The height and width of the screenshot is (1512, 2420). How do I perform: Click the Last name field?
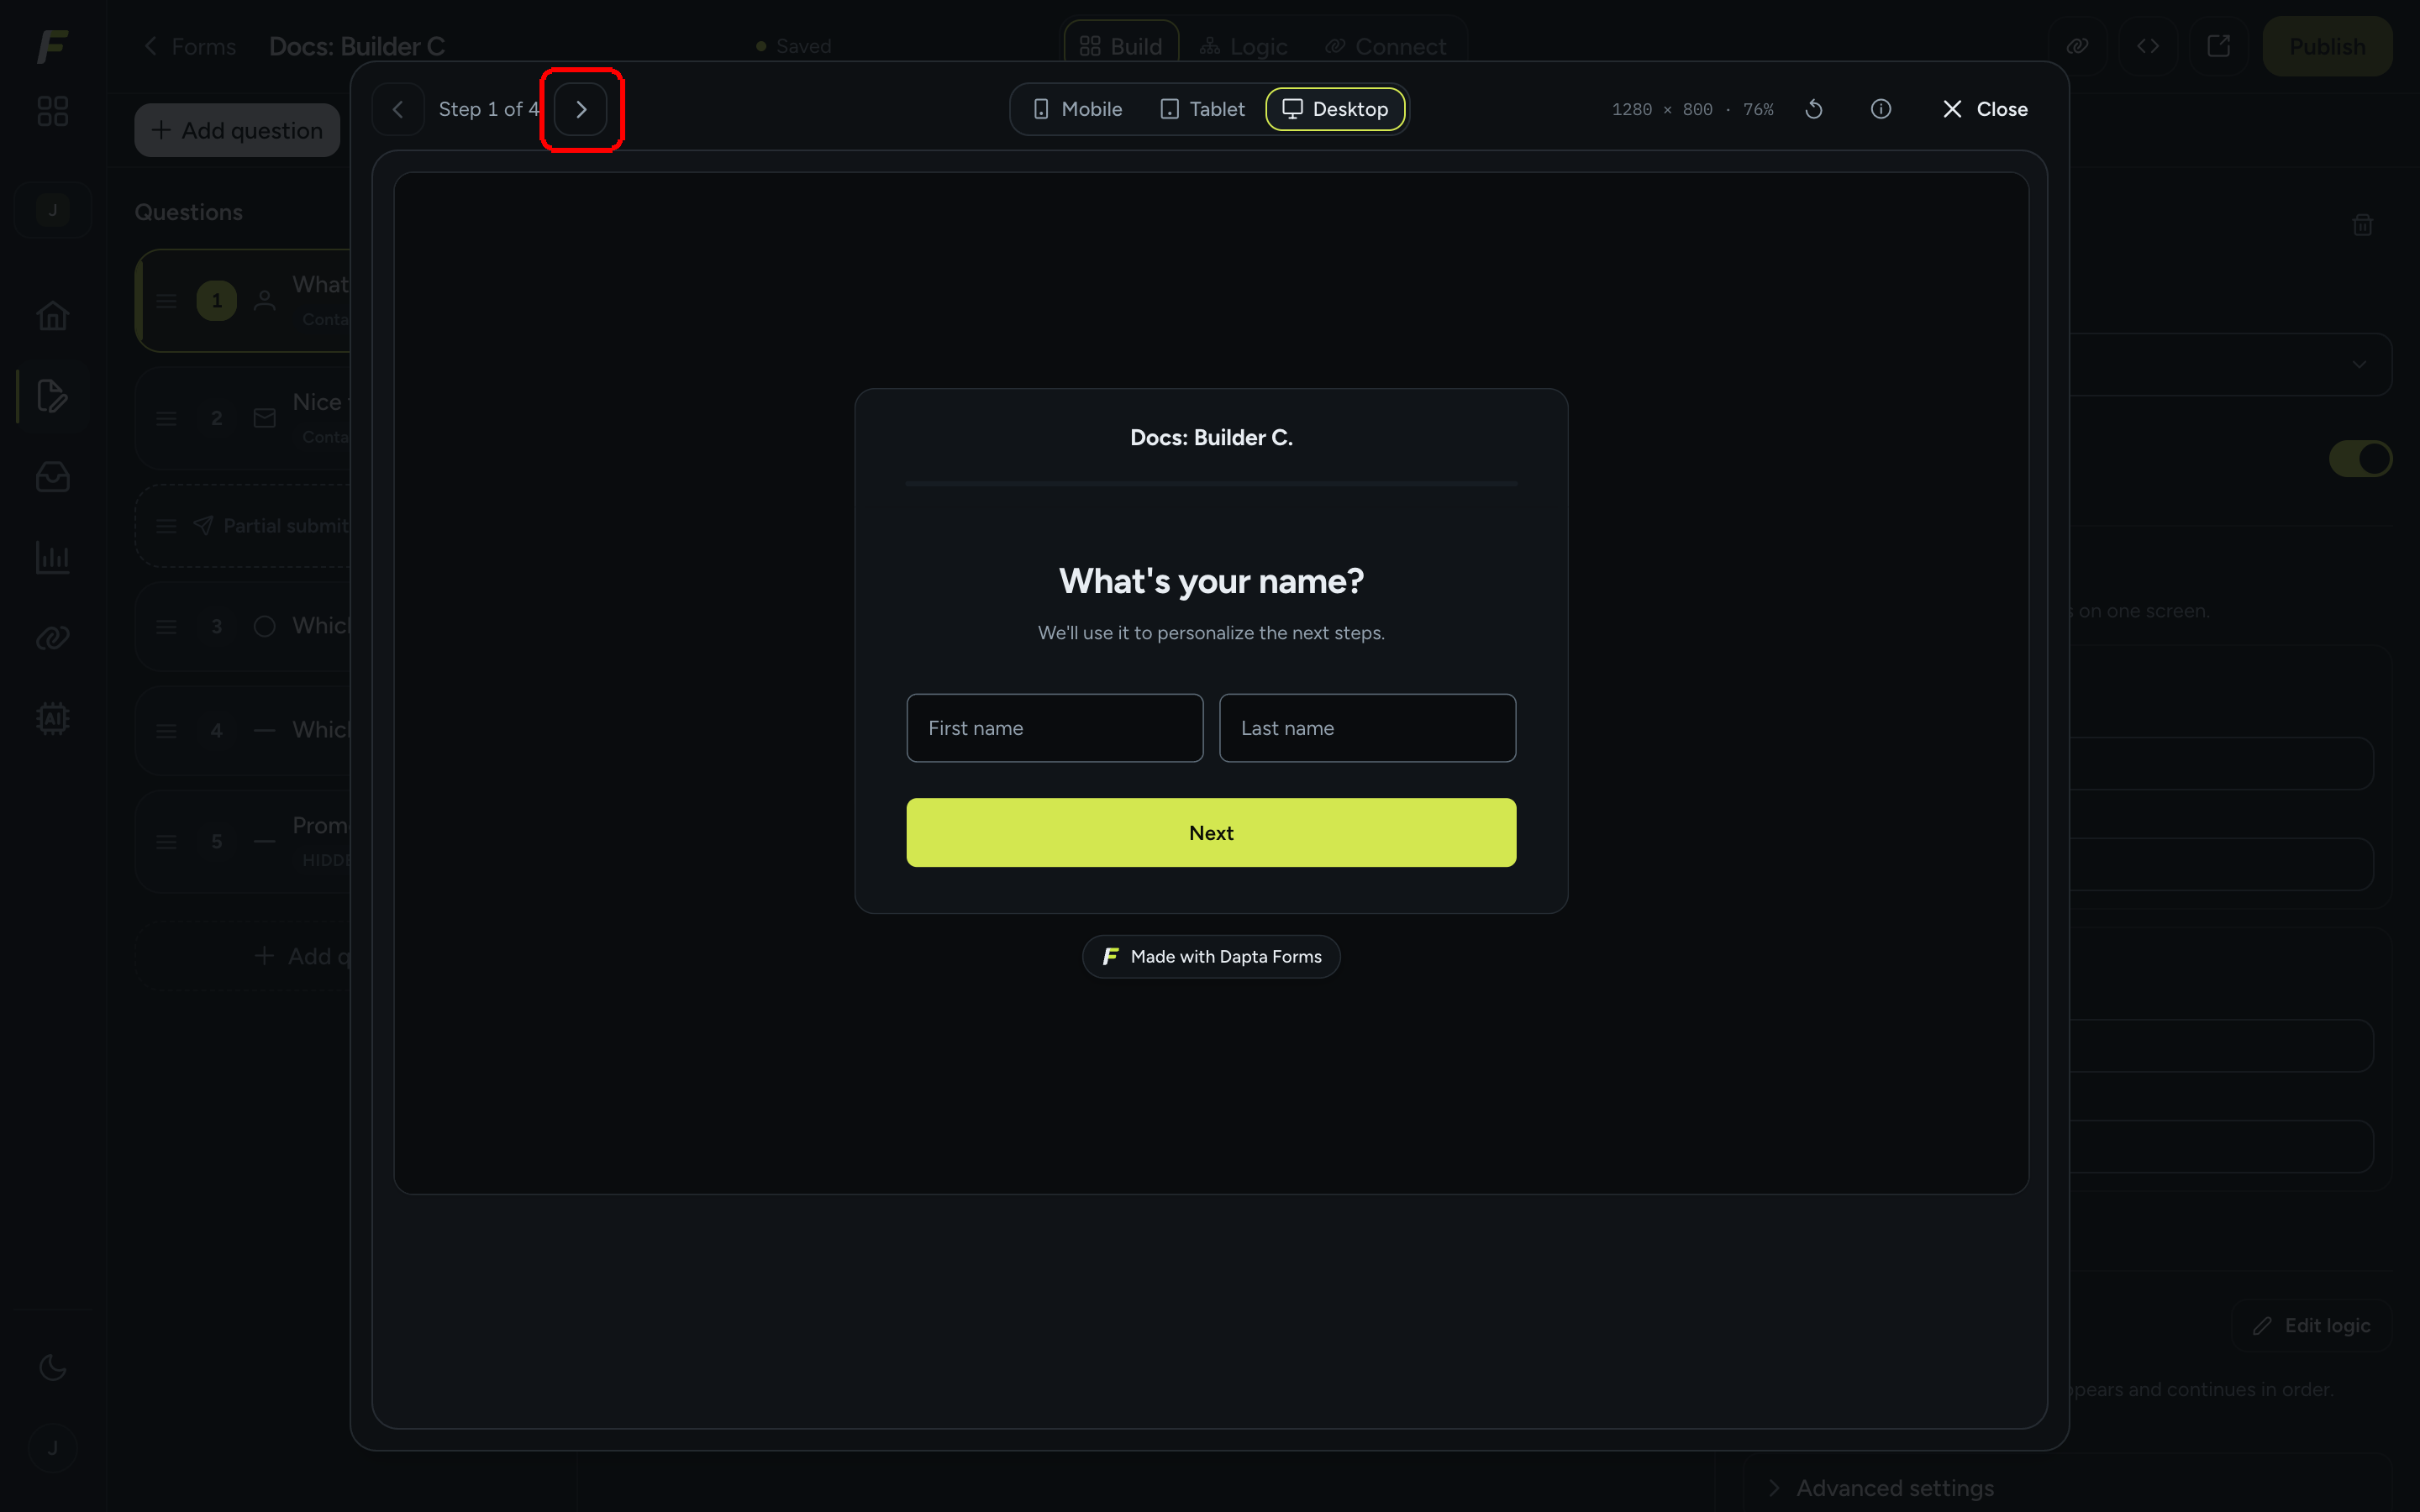point(1367,728)
